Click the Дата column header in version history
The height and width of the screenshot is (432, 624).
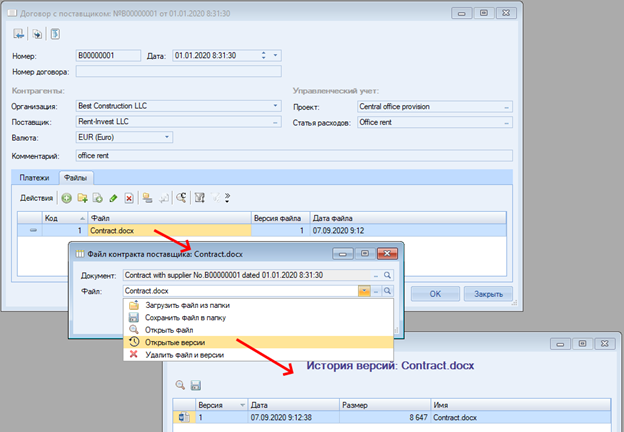pos(293,405)
